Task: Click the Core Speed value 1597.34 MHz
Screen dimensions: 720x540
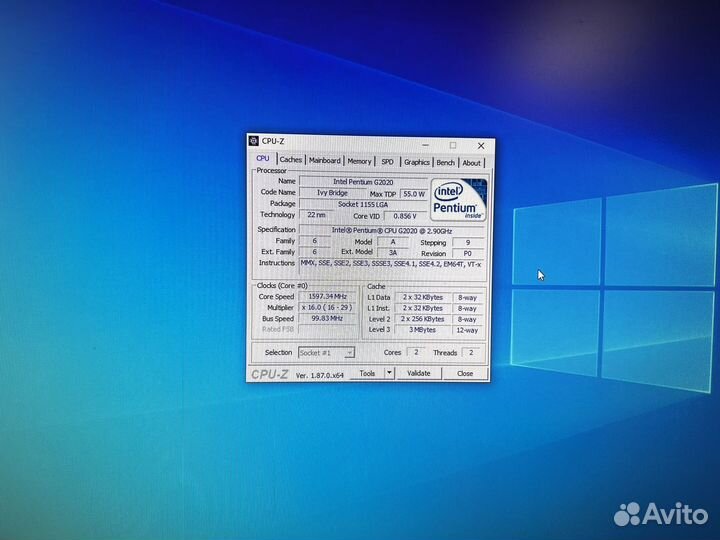Action: (327, 297)
